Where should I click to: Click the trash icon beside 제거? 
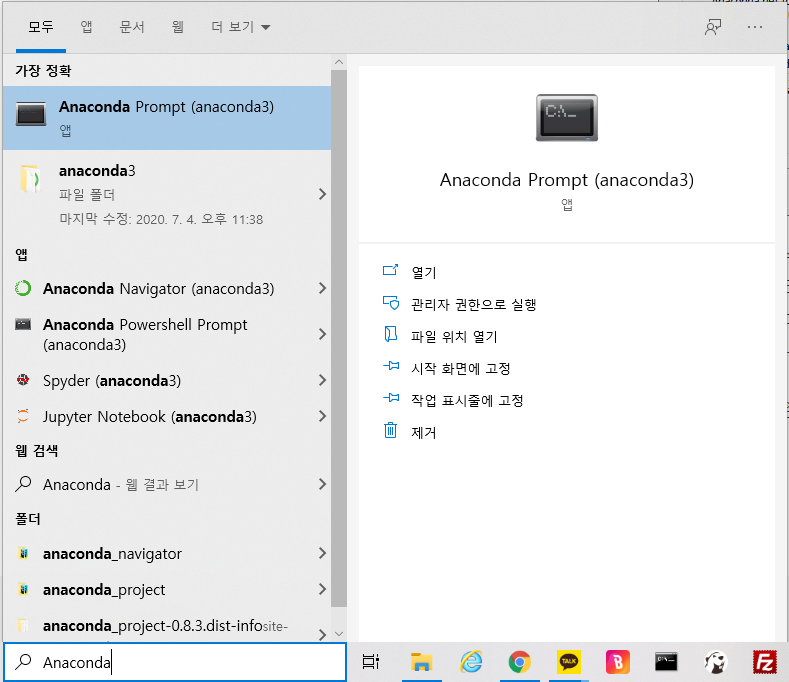[x=390, y=431]
